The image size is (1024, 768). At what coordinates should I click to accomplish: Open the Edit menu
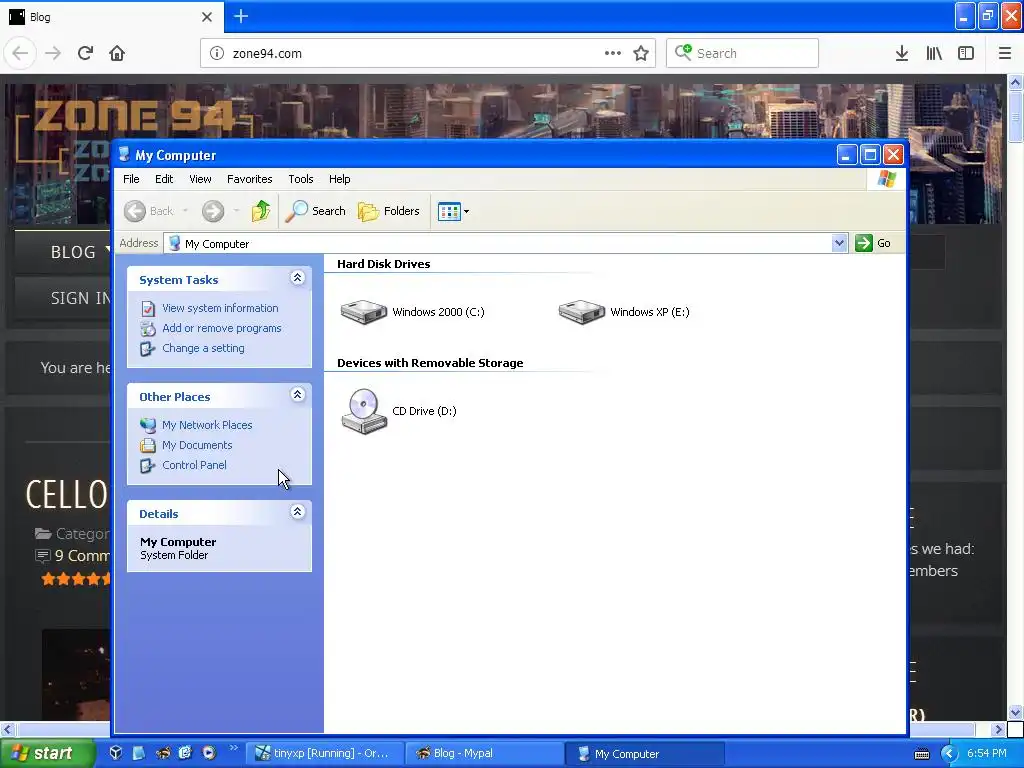[x=164, y=179]
